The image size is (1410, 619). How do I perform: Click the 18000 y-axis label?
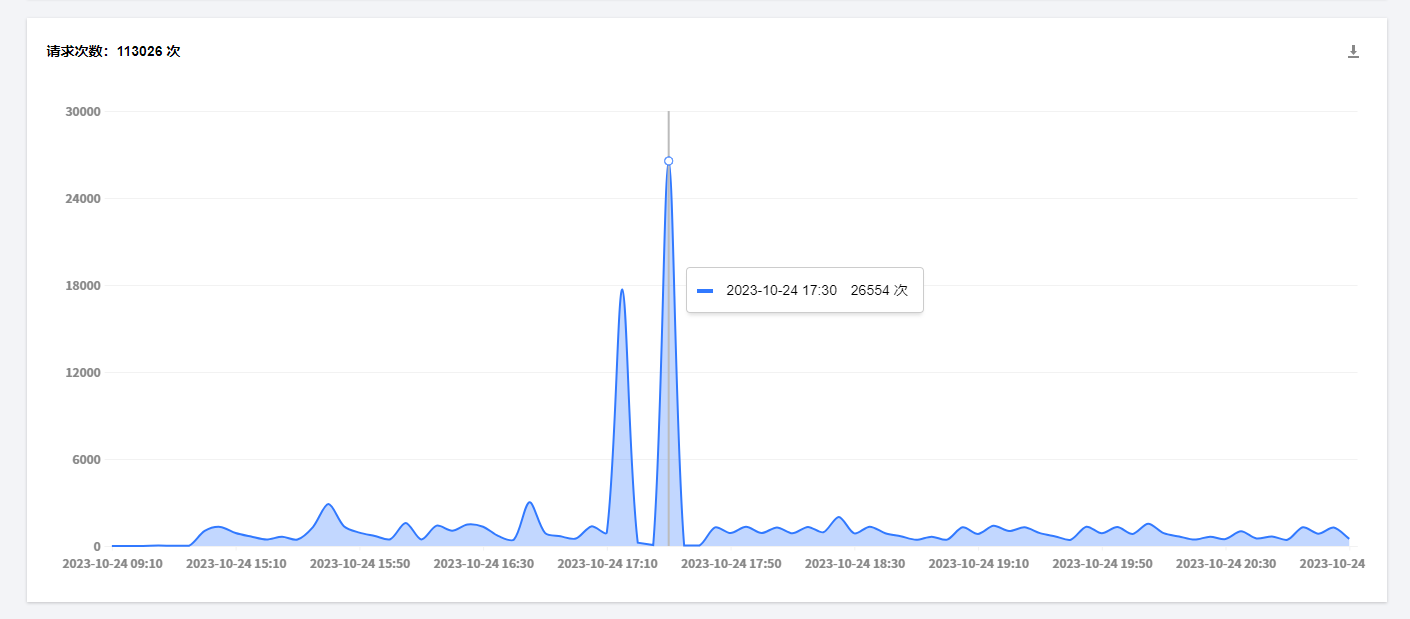(83, 286)
